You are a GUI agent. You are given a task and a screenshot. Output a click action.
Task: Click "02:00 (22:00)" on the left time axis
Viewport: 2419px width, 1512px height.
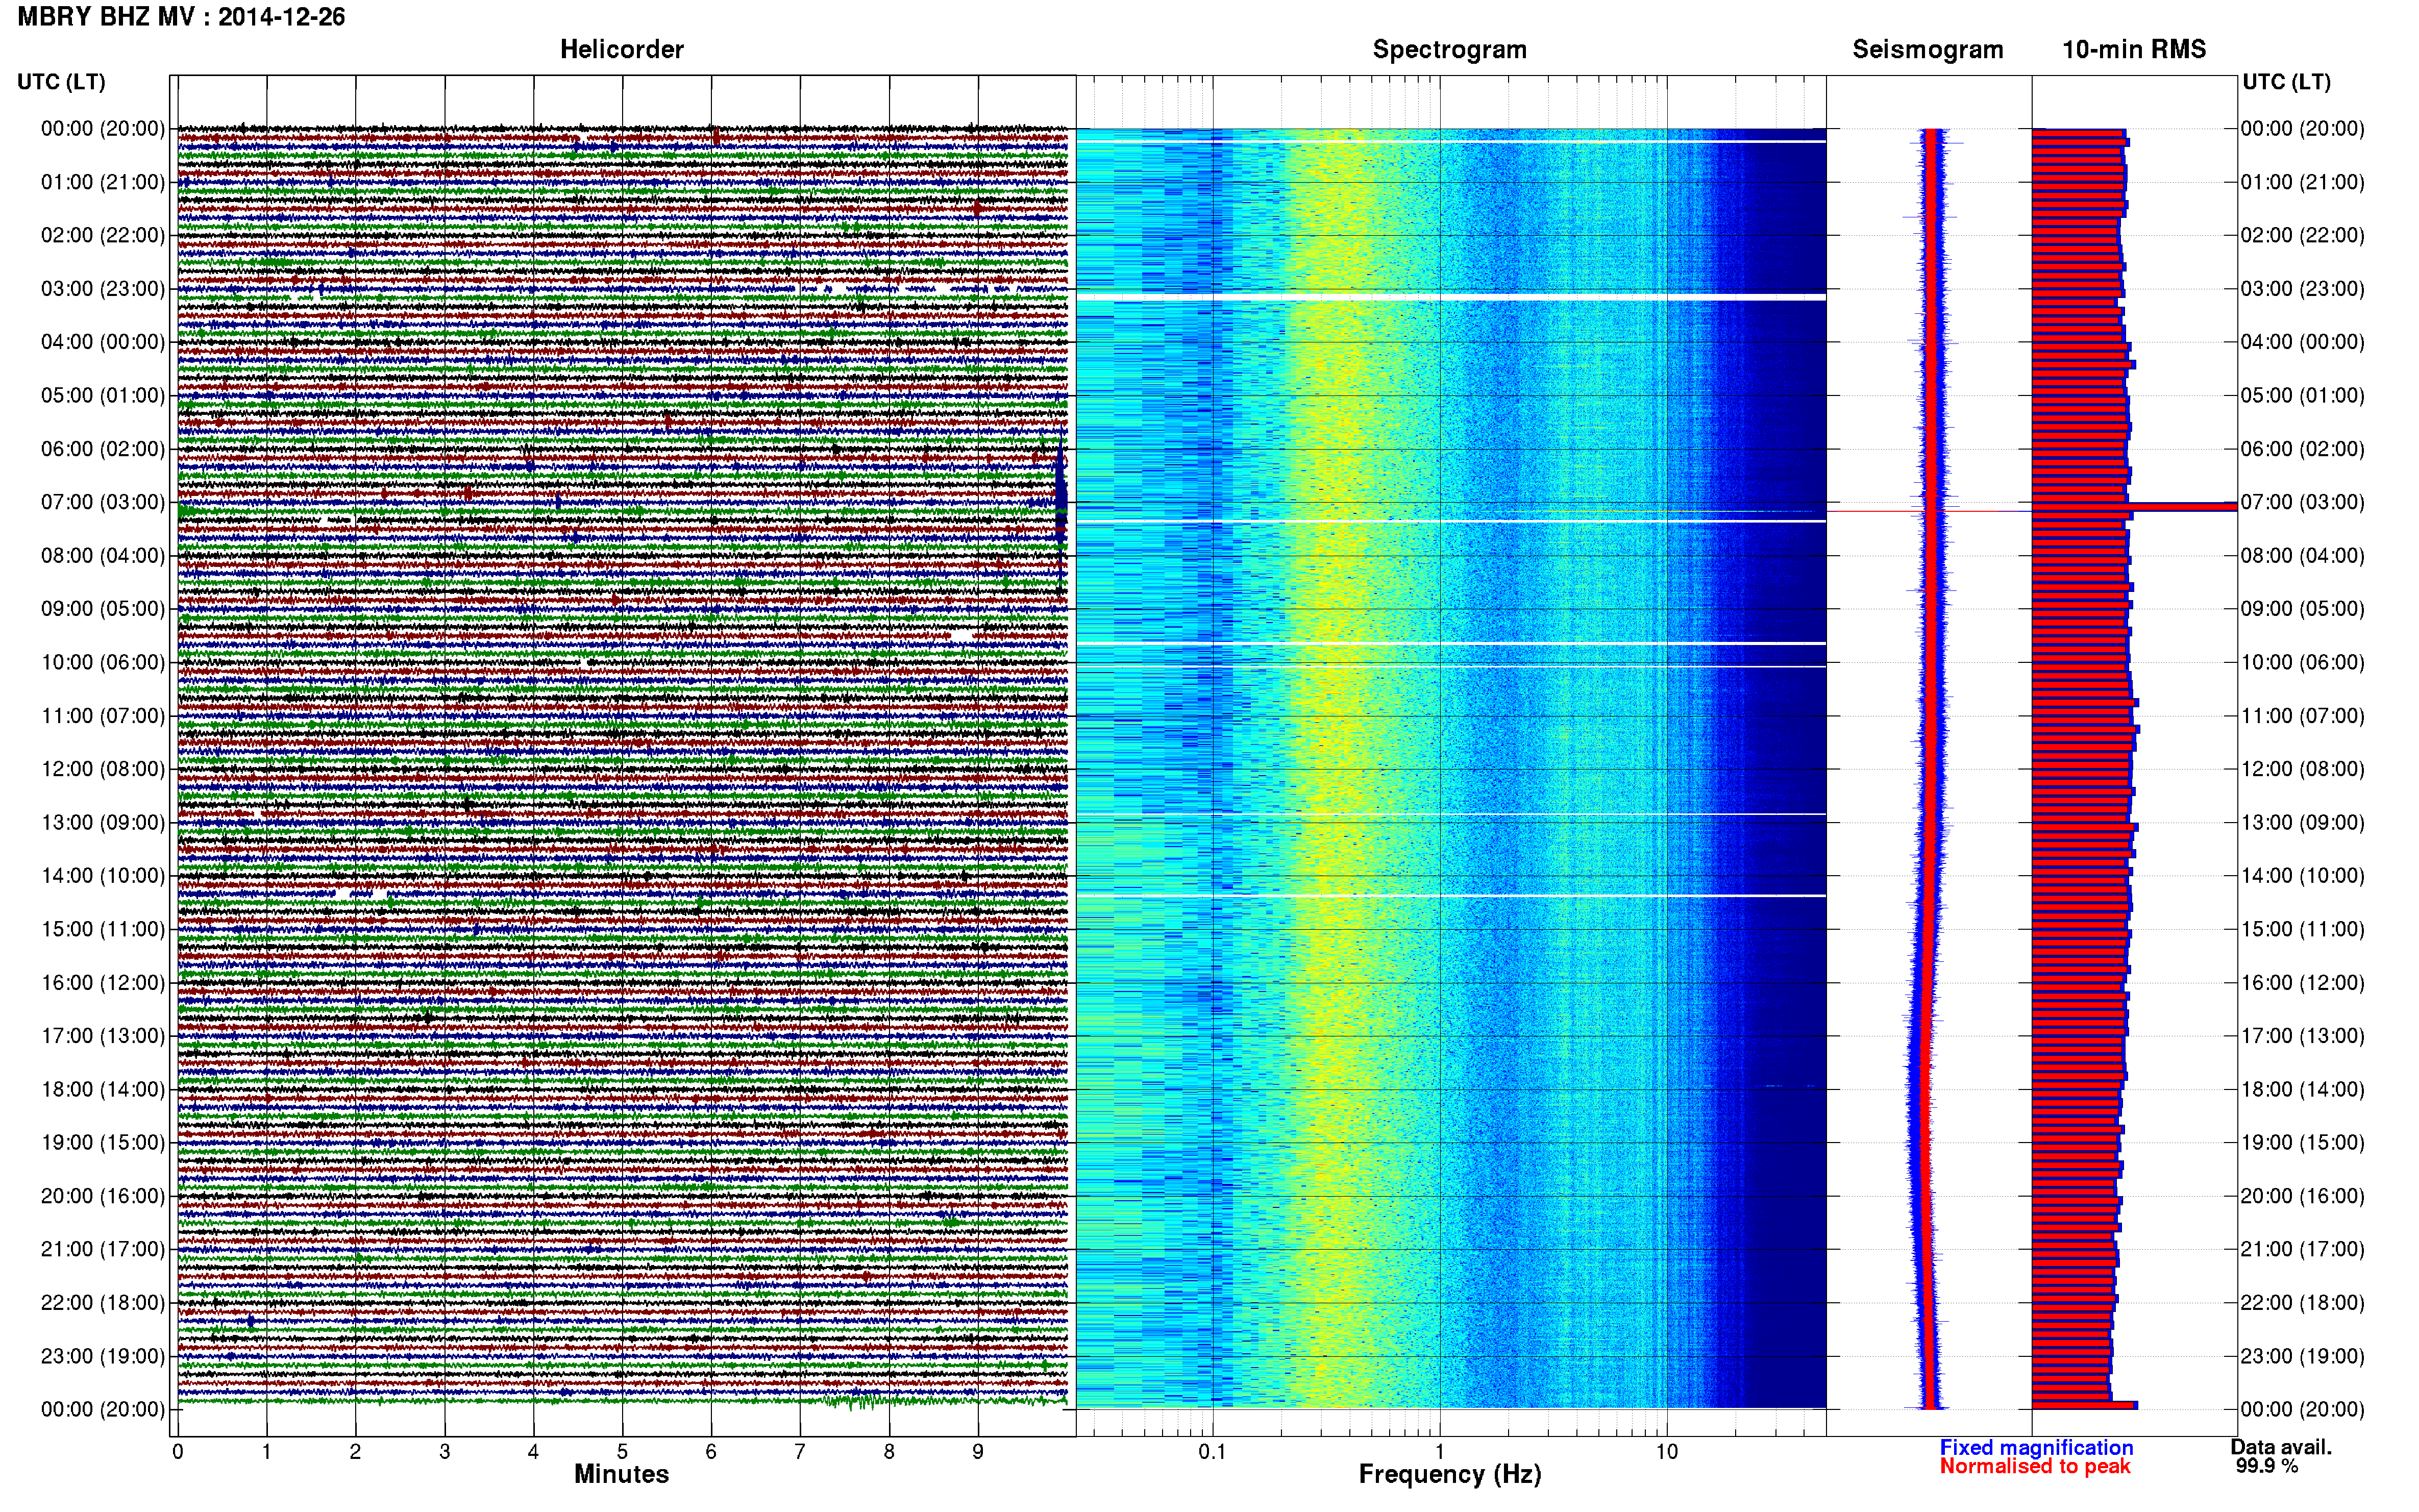[103, 235]
